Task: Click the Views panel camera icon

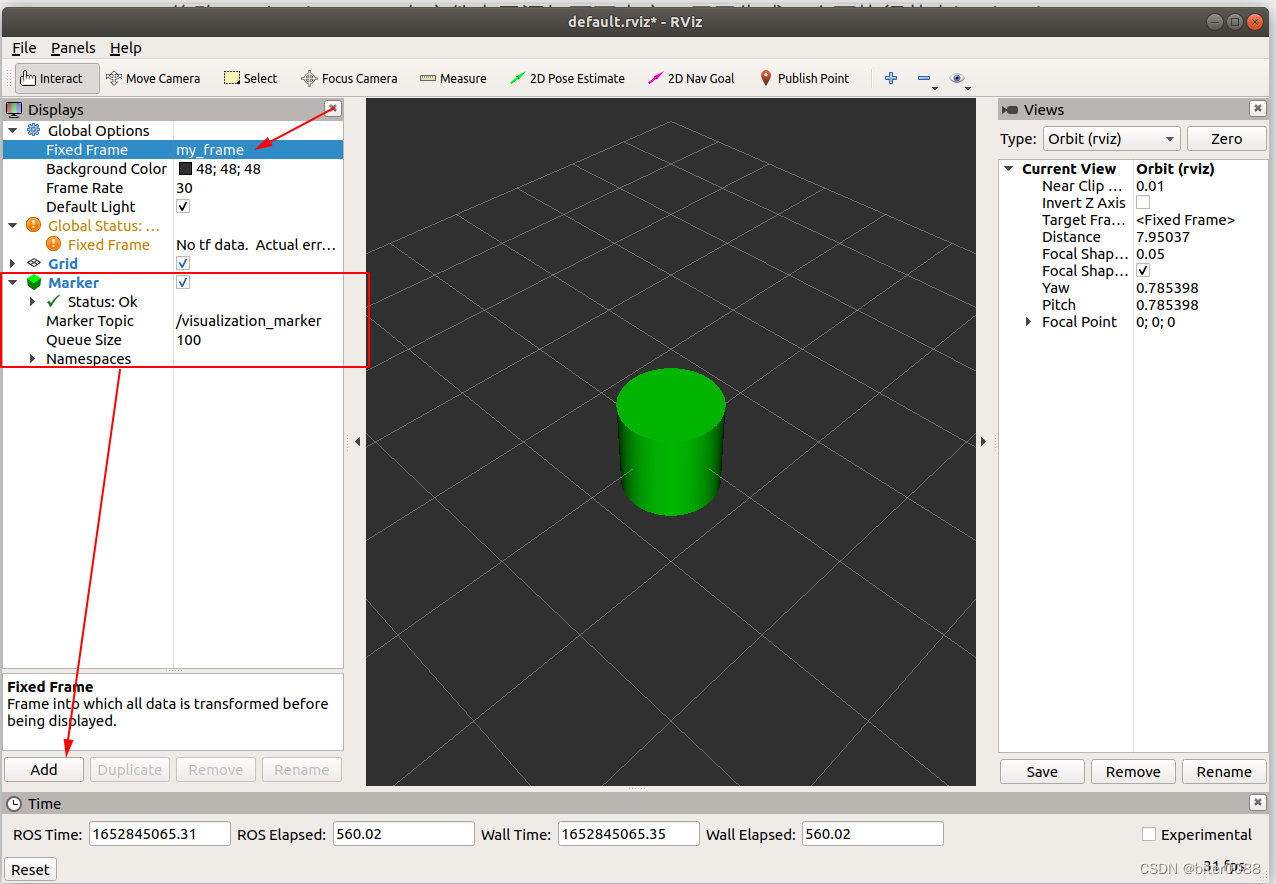Action: [1010, 109]
